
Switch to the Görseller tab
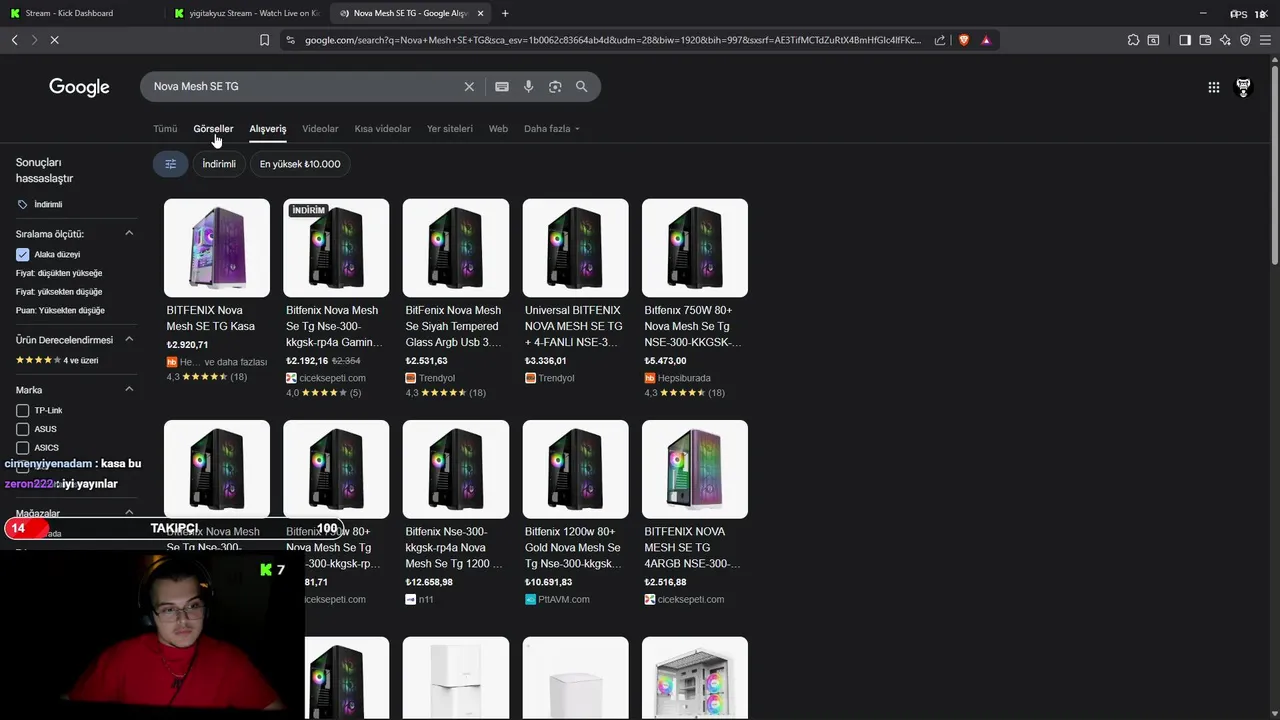pos(213,129)
